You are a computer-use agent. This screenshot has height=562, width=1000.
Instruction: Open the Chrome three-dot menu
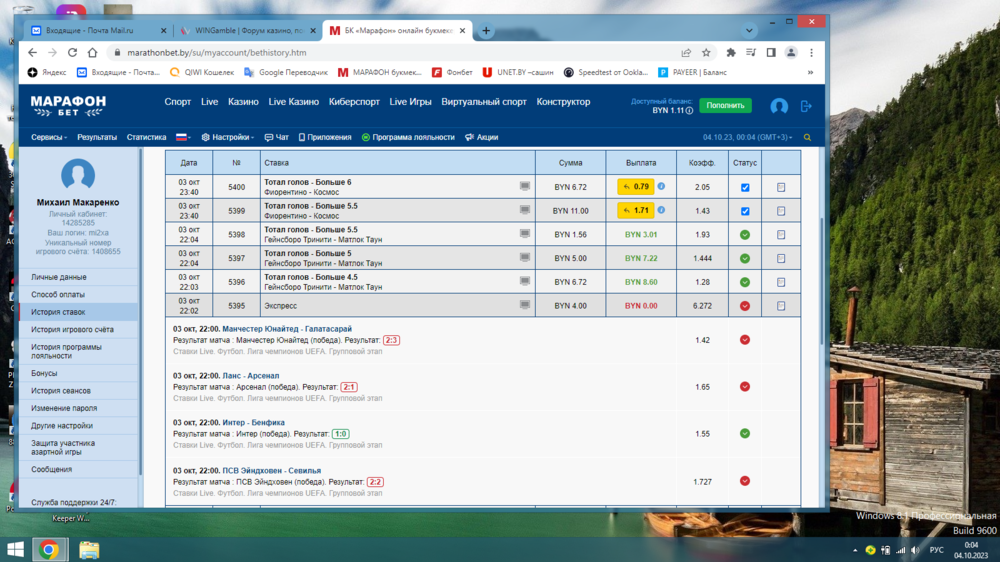click(x=811, y=53)
